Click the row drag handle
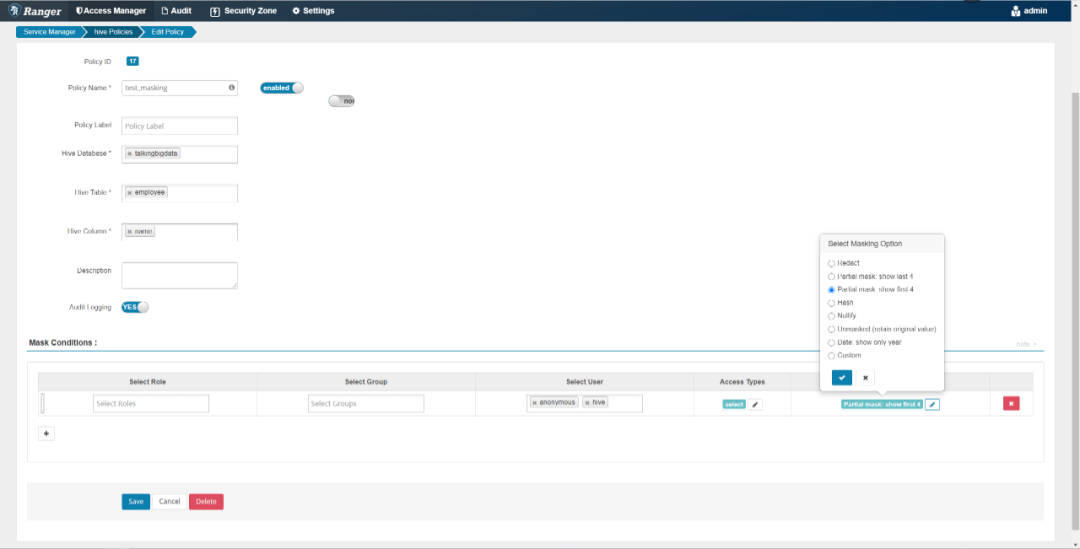1080x549 pixels. [42, 404]
